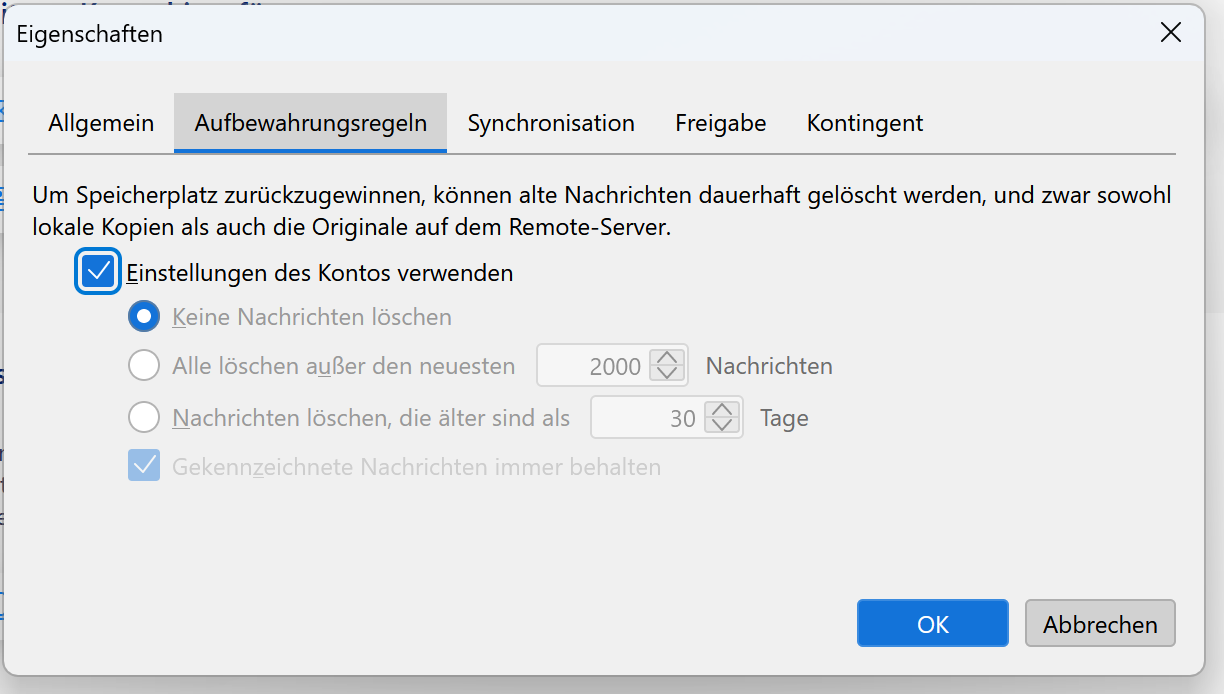Screen dimensions: 1224x694
Task: Show the Kontingent tab
Action: [x=865, y=123]
